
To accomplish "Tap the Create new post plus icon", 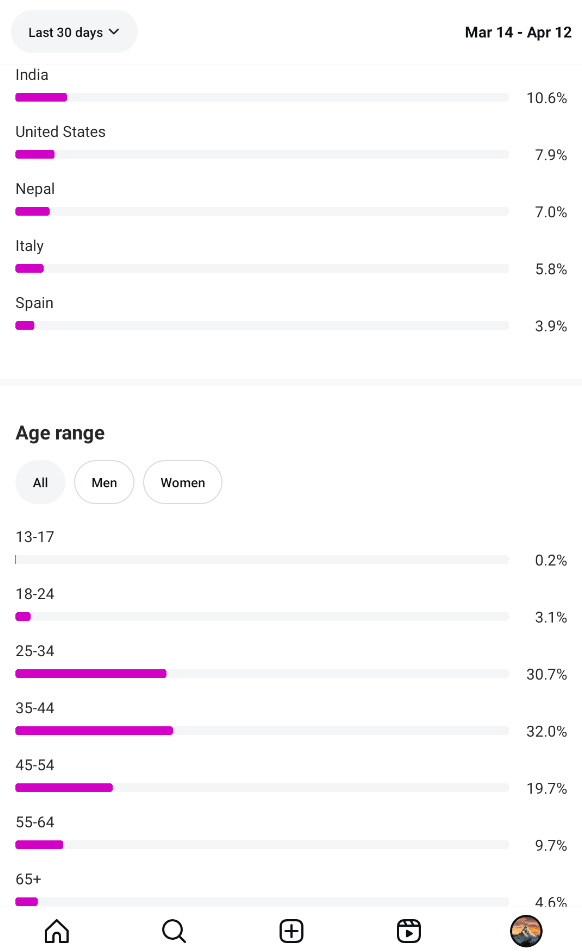I will click(291, 931).
